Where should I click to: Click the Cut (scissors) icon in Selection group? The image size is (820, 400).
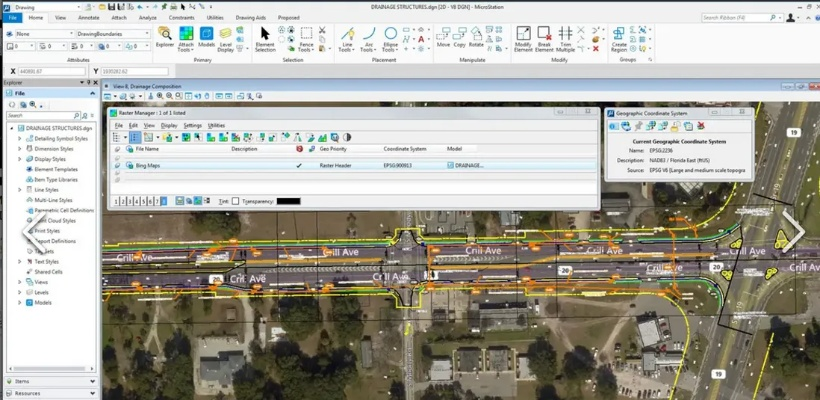(x=322, y=30)
